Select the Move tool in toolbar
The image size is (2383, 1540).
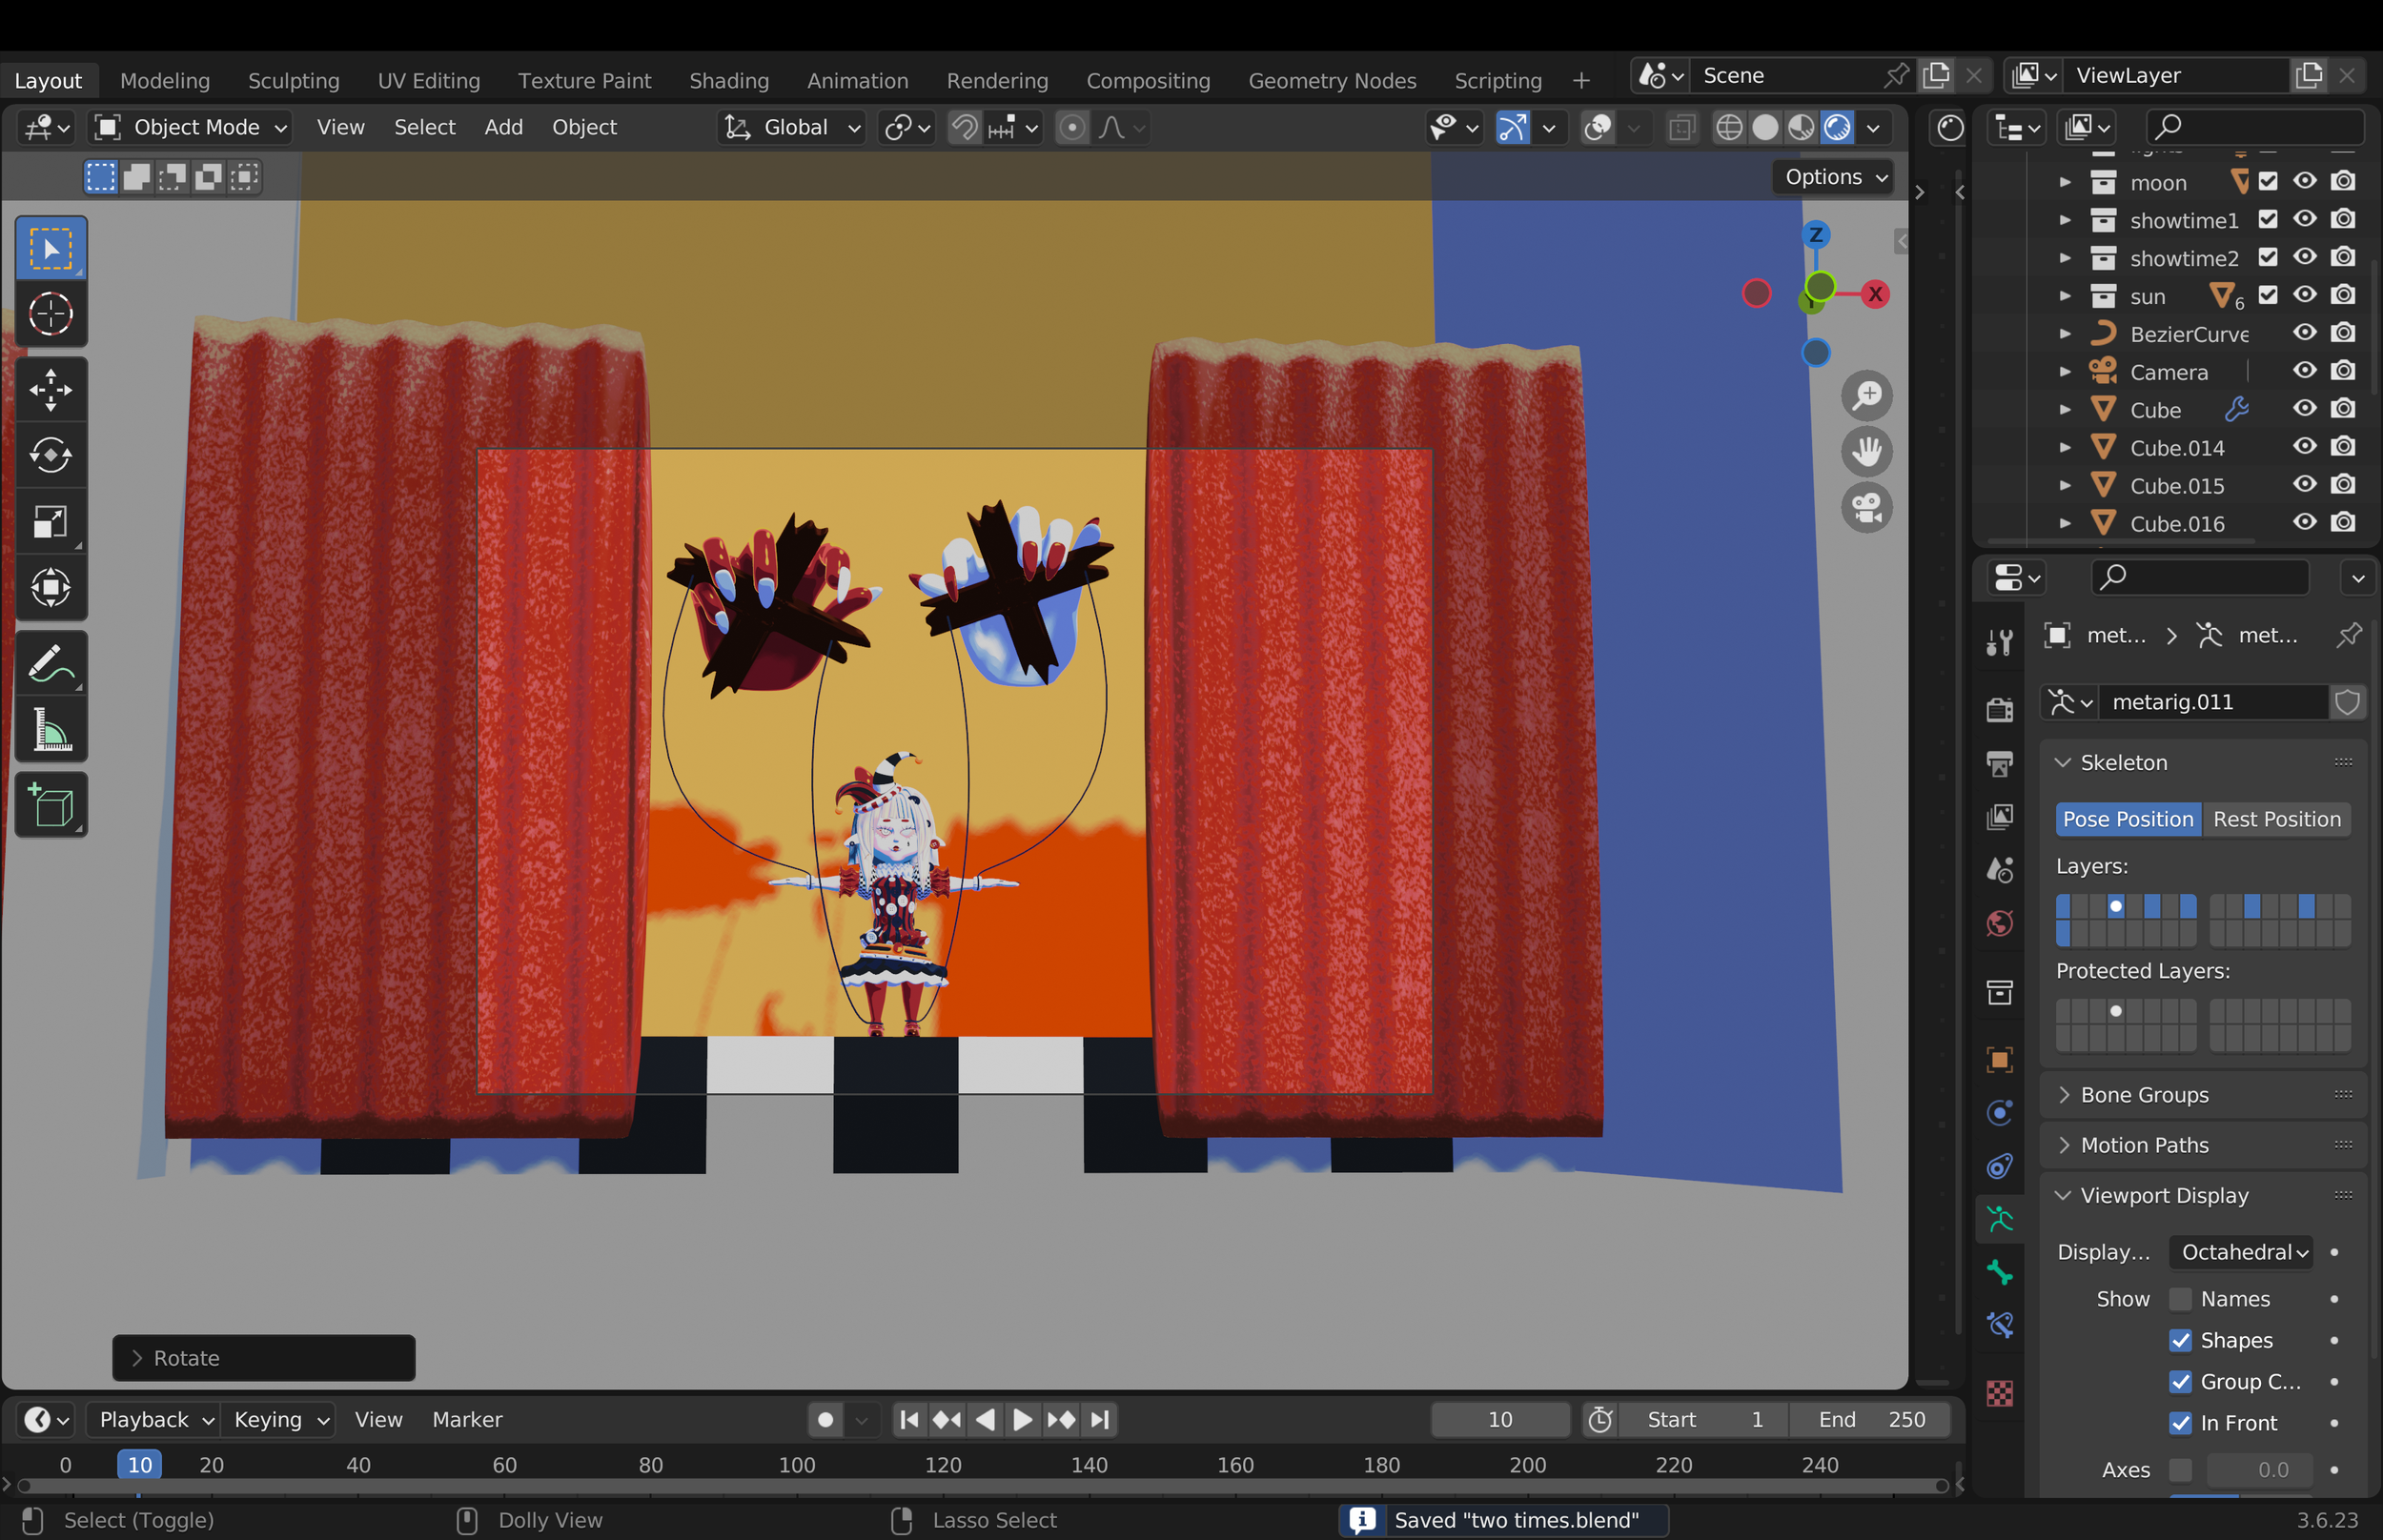(x=50, y=389)
